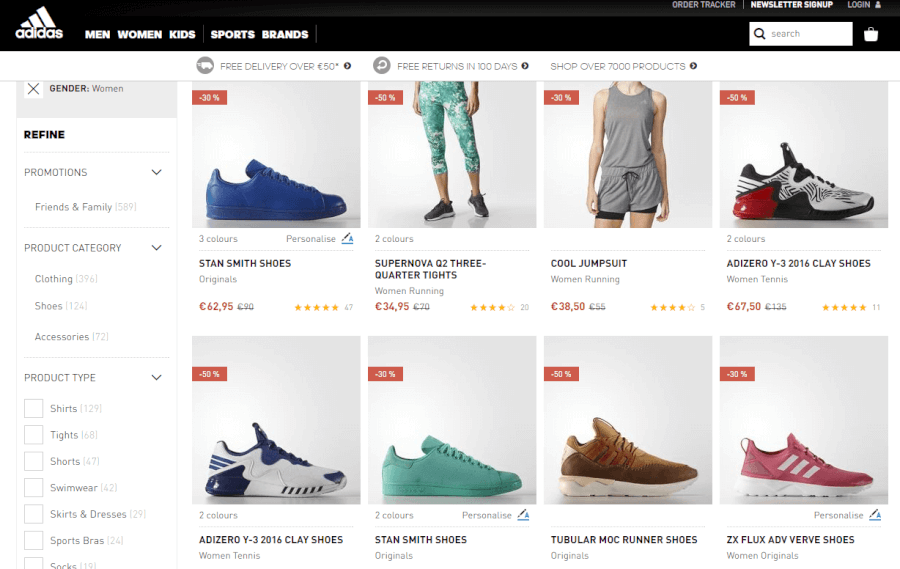Image resolution: width=900 pixels, height=569 pixels.
Task: Open green Stan Smith Shoes product image
Action: coord(452,420)
